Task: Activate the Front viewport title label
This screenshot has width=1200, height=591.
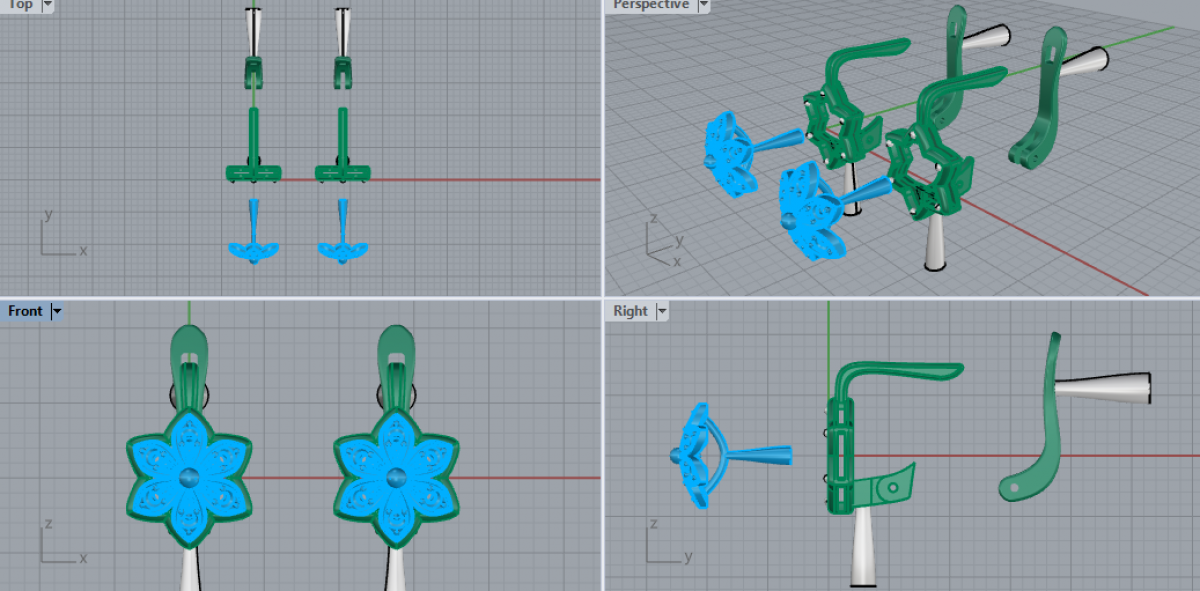Action: [25, 311]
